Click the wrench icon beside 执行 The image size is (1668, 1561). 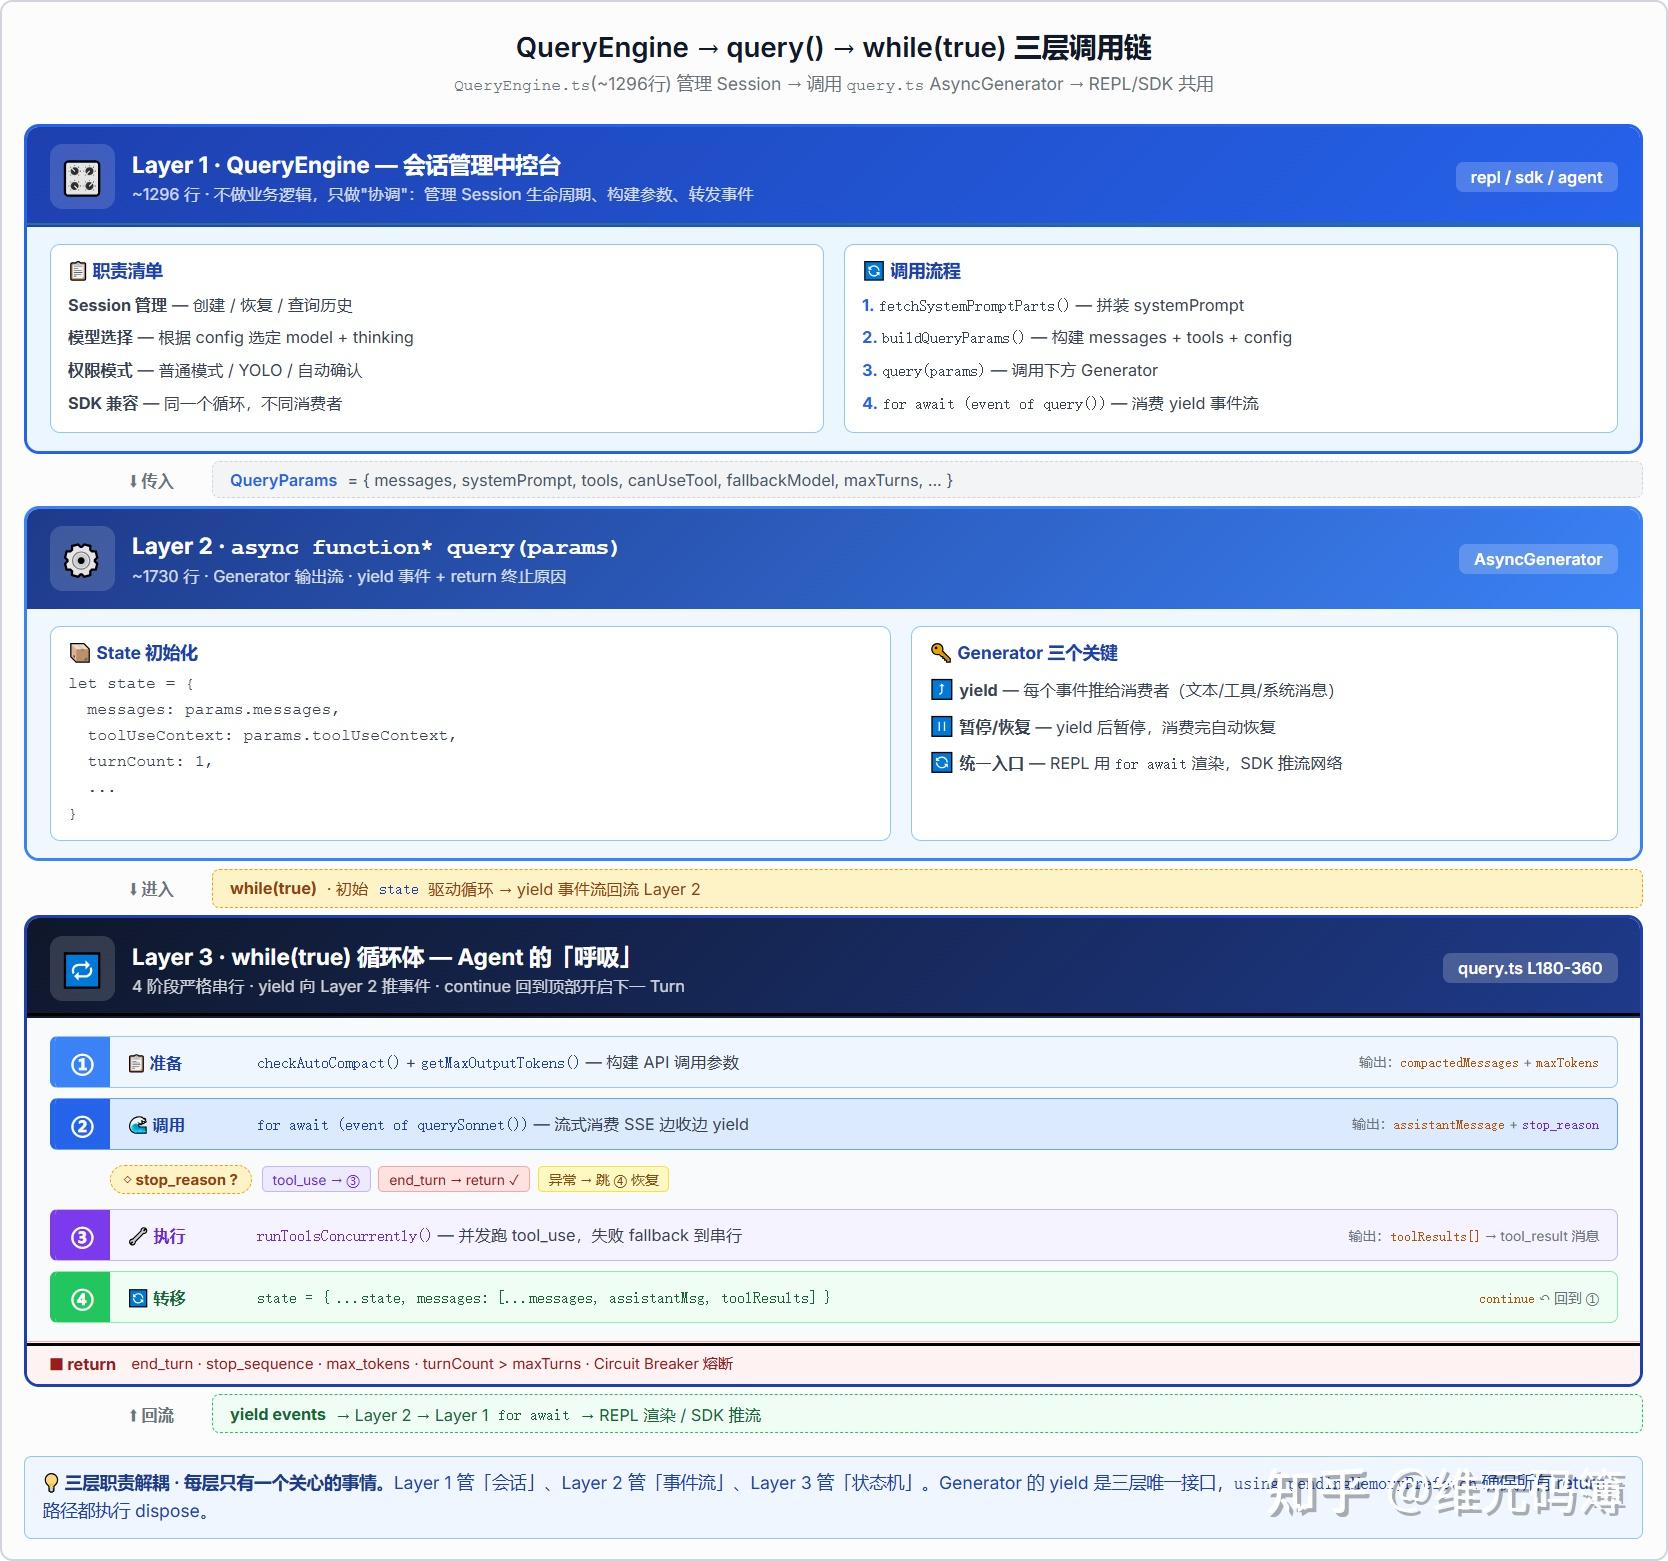coord(138,1236)
